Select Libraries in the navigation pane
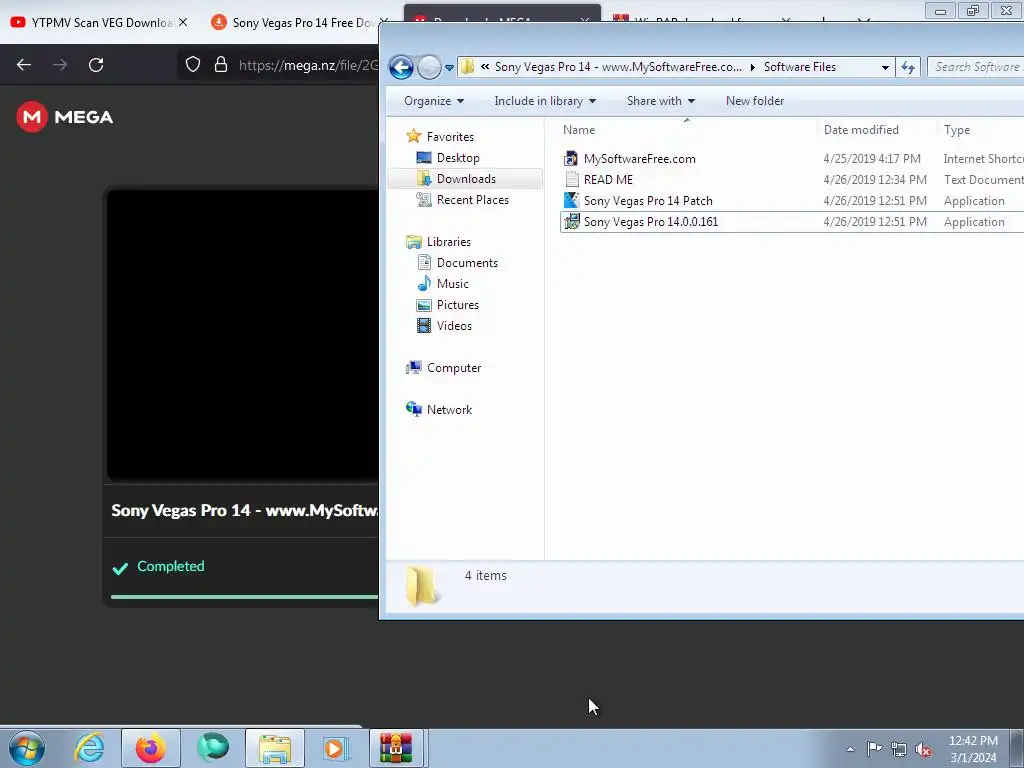The image size is (1024, 768). [x=448, y=242]
